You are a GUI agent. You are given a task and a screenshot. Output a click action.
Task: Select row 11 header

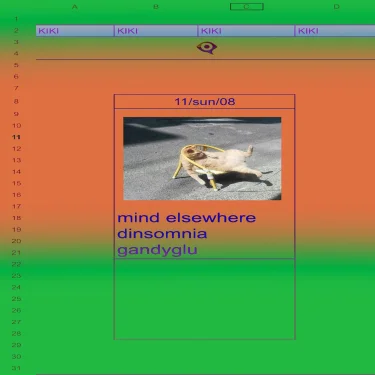[x=16, y=137]
